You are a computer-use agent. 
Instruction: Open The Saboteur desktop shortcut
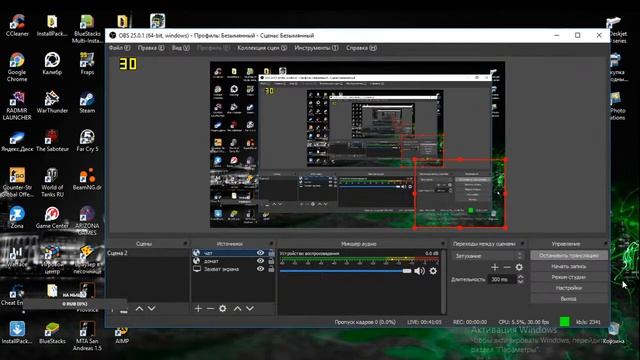[52, 141]
